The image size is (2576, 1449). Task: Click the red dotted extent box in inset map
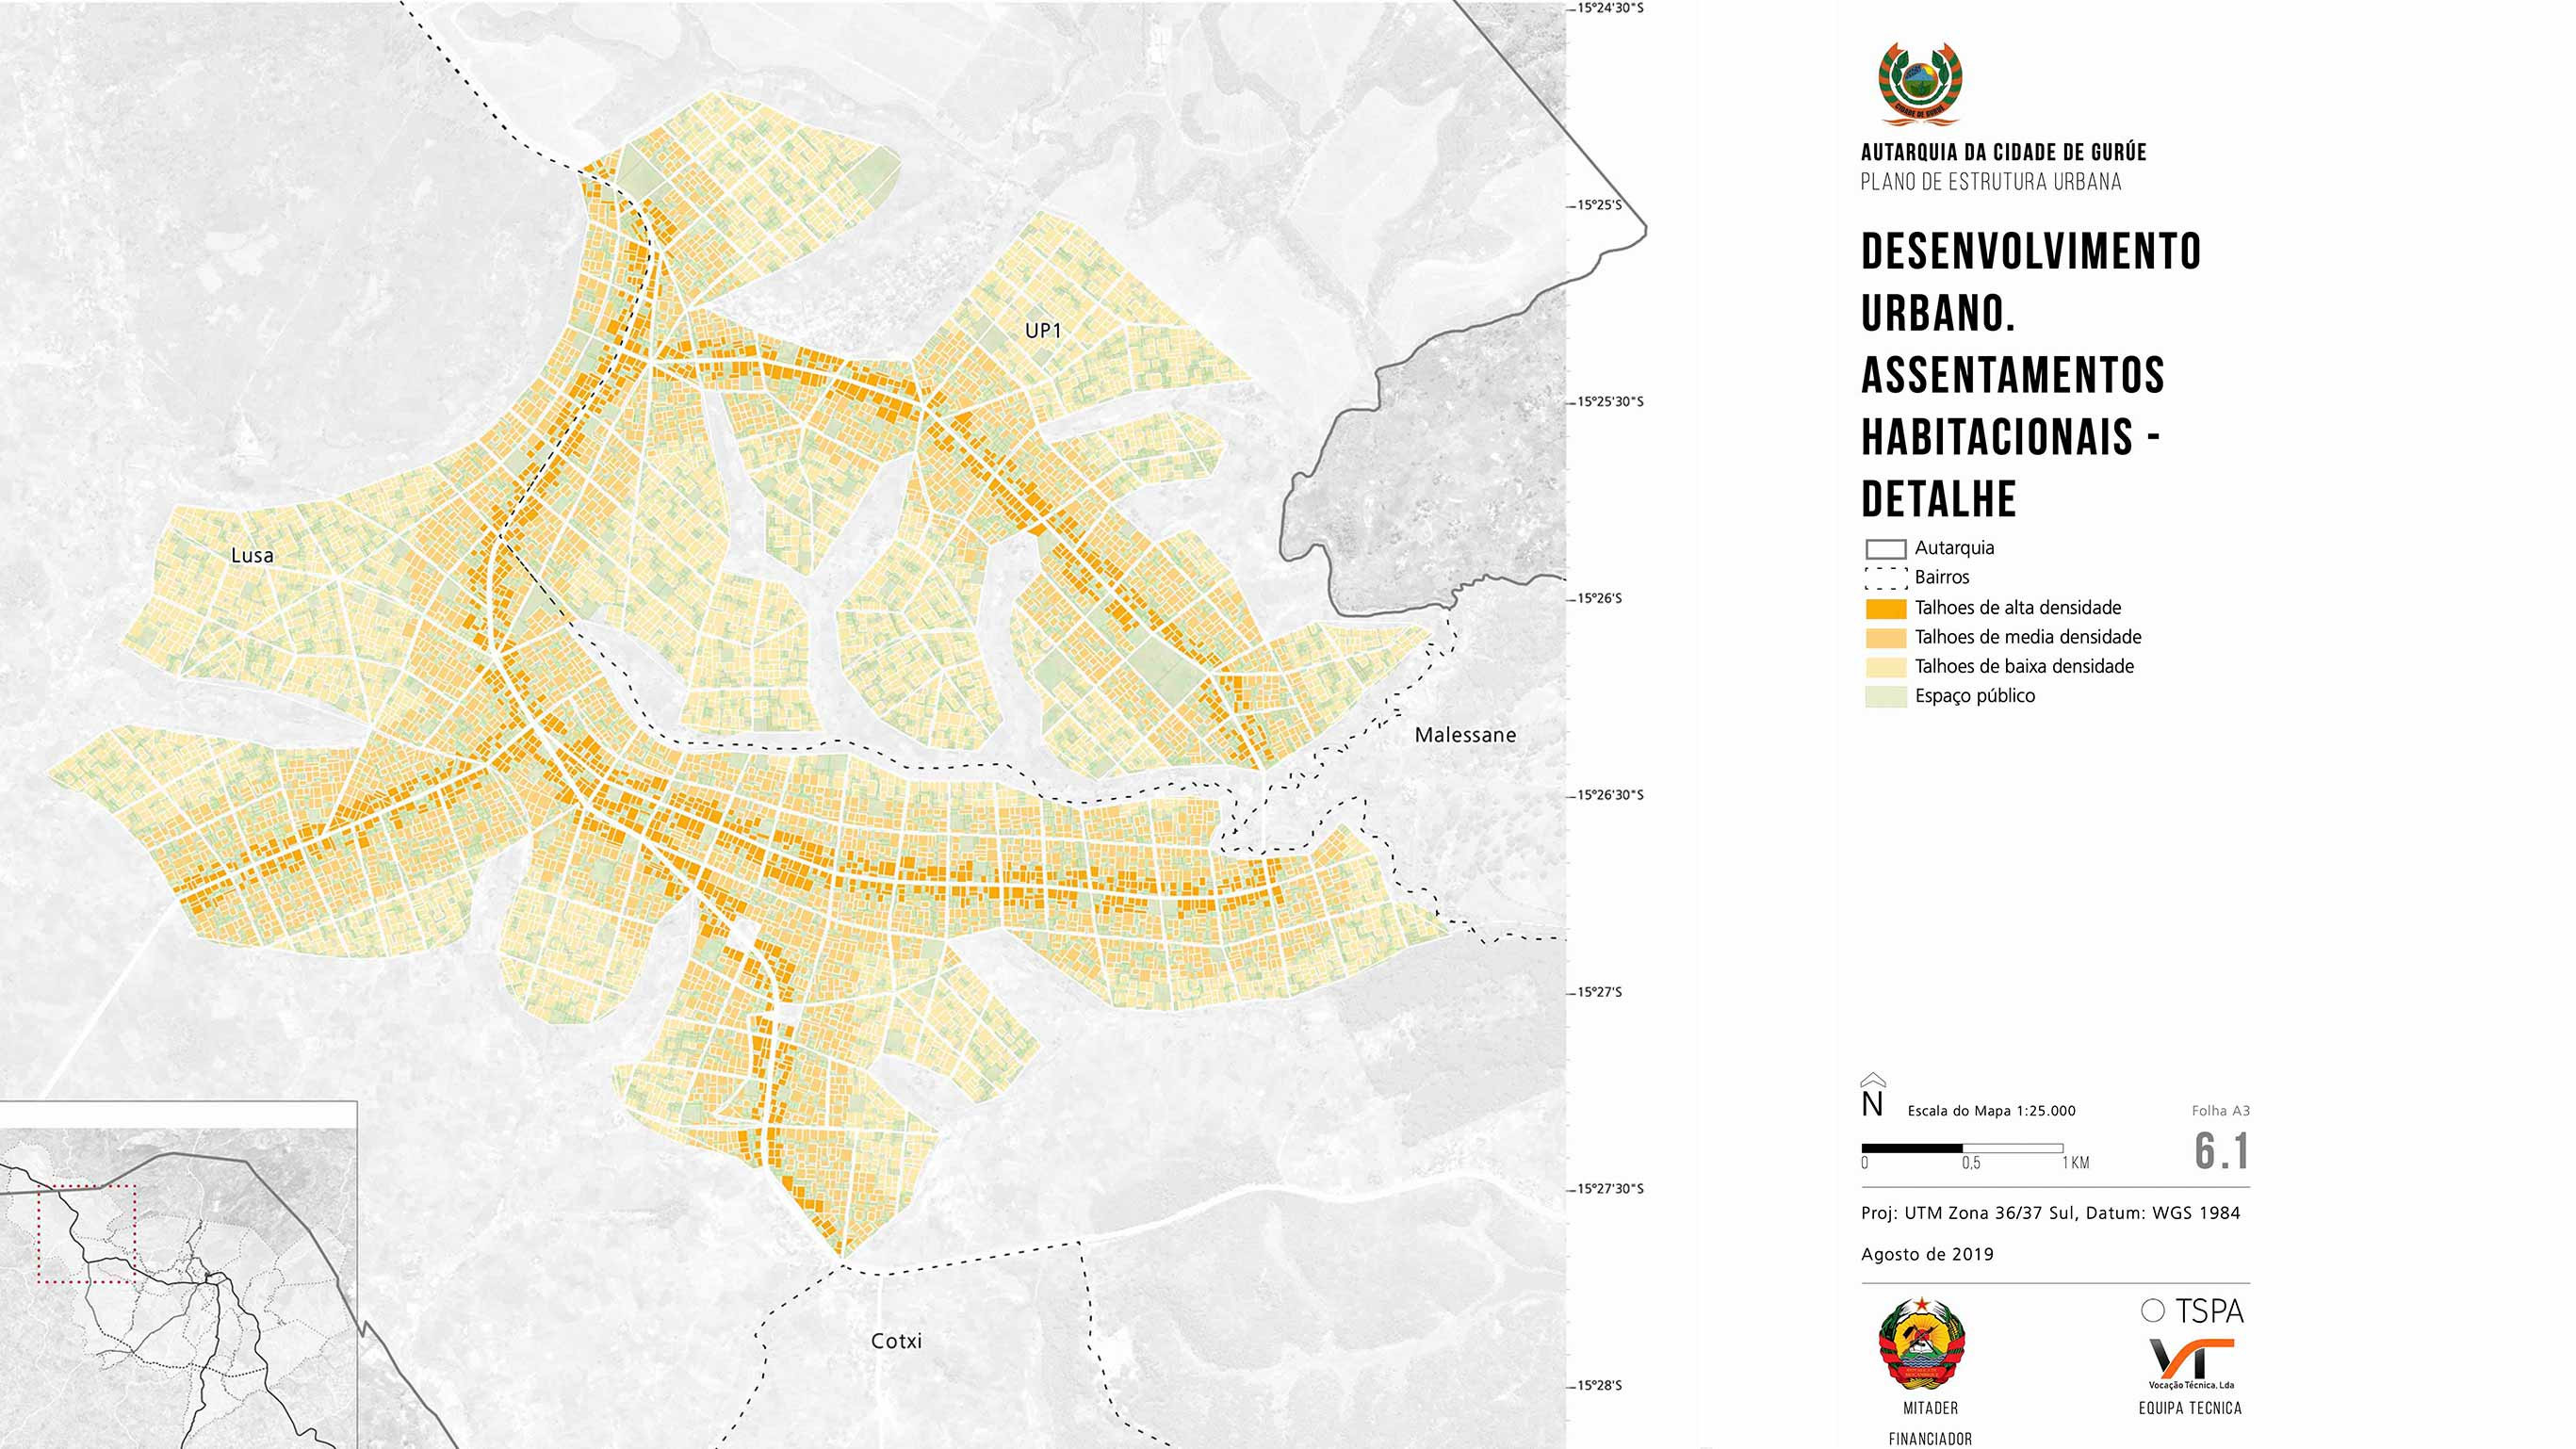click(86, 1233)
